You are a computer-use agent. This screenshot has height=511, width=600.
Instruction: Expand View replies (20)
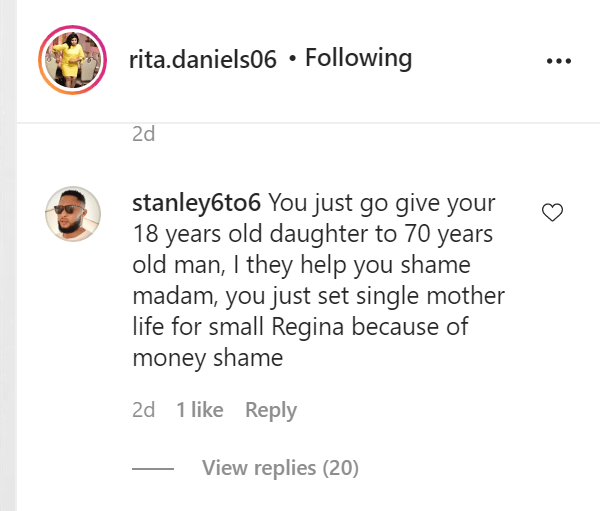pos(280,467)
